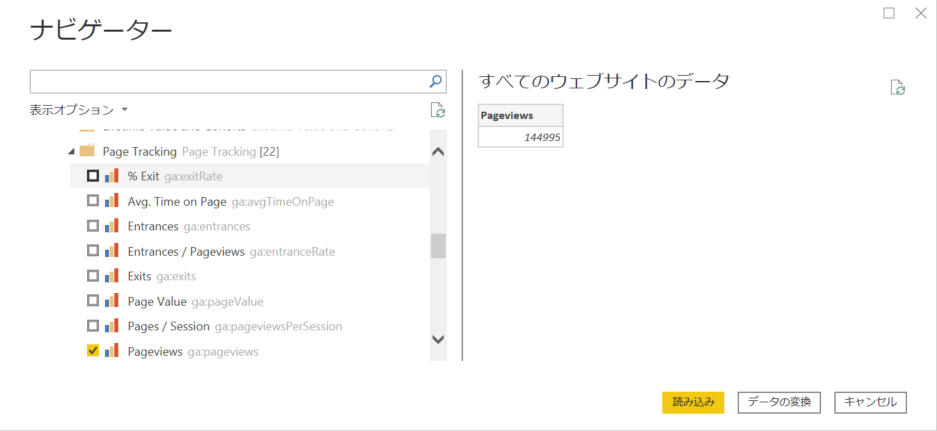Open the 表示オプション dropdown

click(79, 110)
